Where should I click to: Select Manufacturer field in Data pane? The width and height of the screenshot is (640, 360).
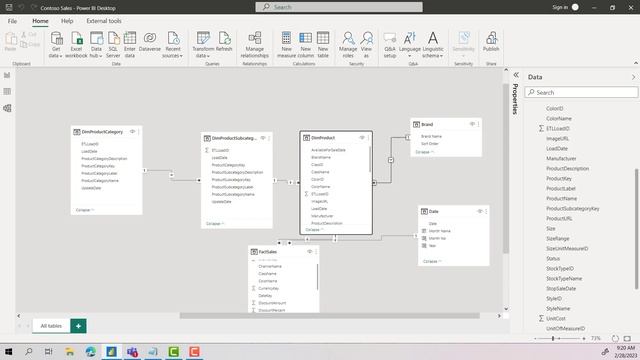(561, 158)
